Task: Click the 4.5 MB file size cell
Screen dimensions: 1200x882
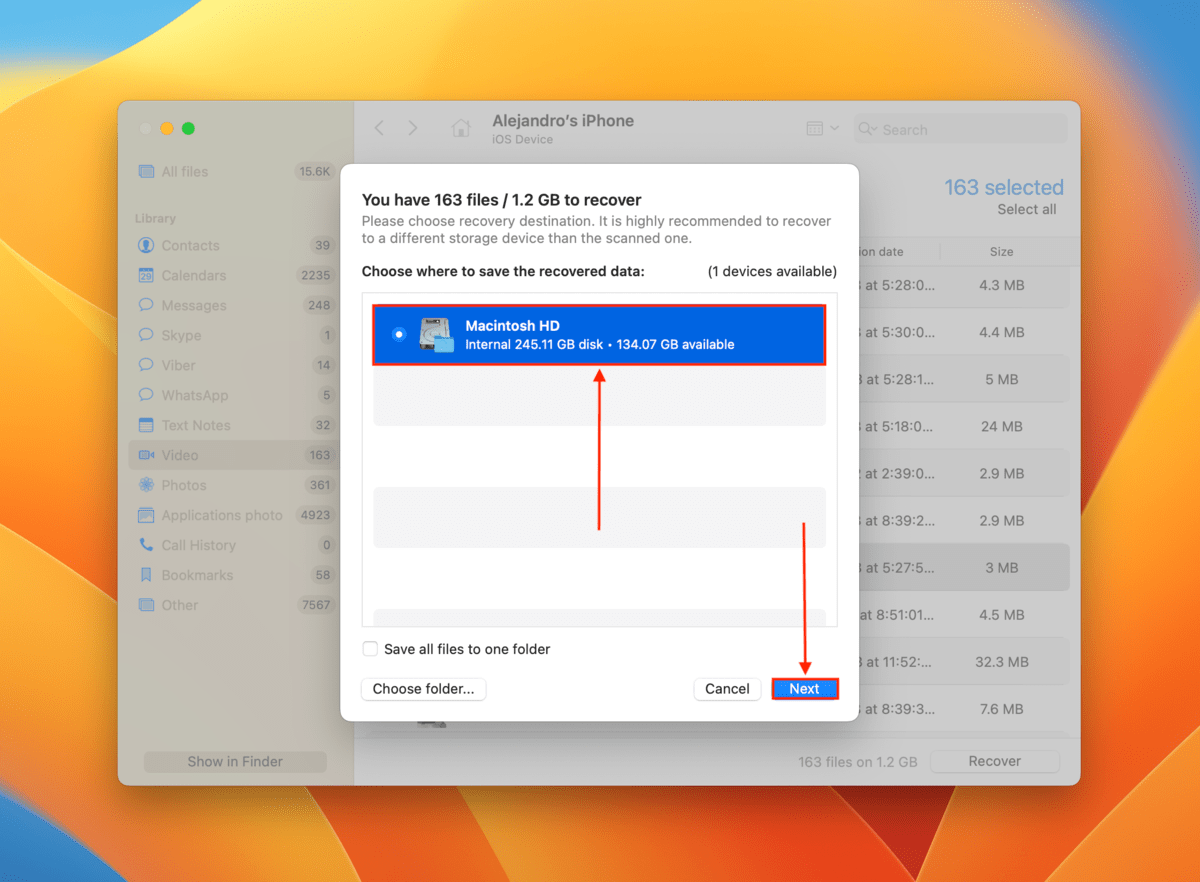Action: pyautogui.click(x=1001, y=614)
